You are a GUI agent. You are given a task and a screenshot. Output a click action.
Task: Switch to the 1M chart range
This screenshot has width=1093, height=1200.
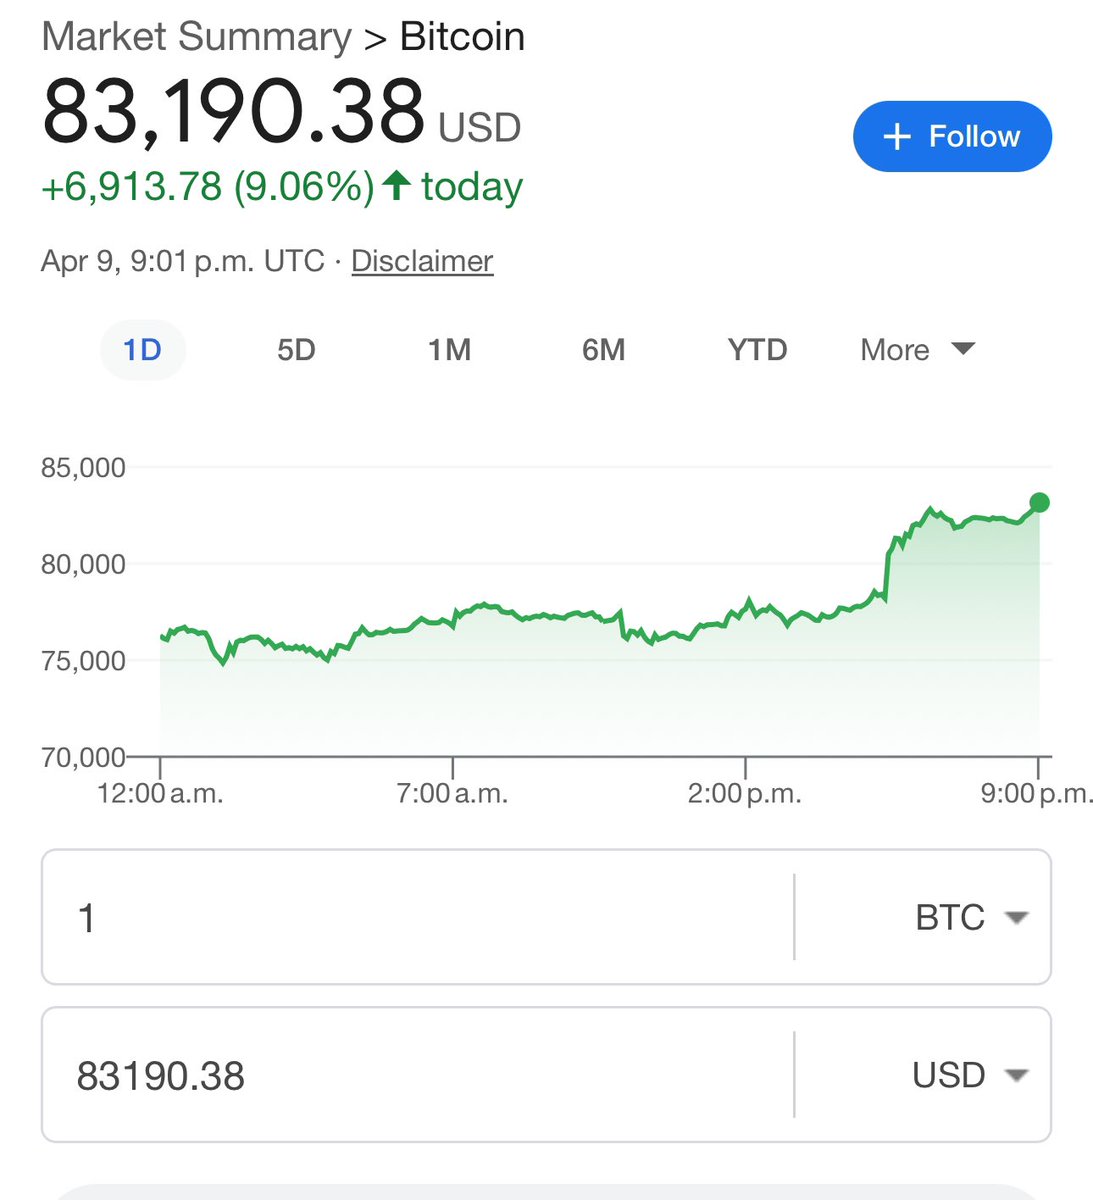449,350
